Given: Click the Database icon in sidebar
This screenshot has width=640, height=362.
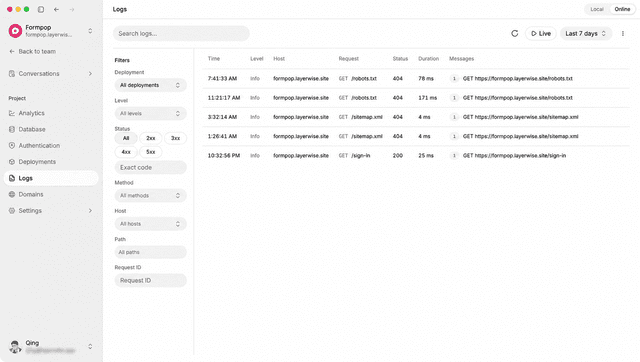Looking at the screenshot, I should pos(12,129).
